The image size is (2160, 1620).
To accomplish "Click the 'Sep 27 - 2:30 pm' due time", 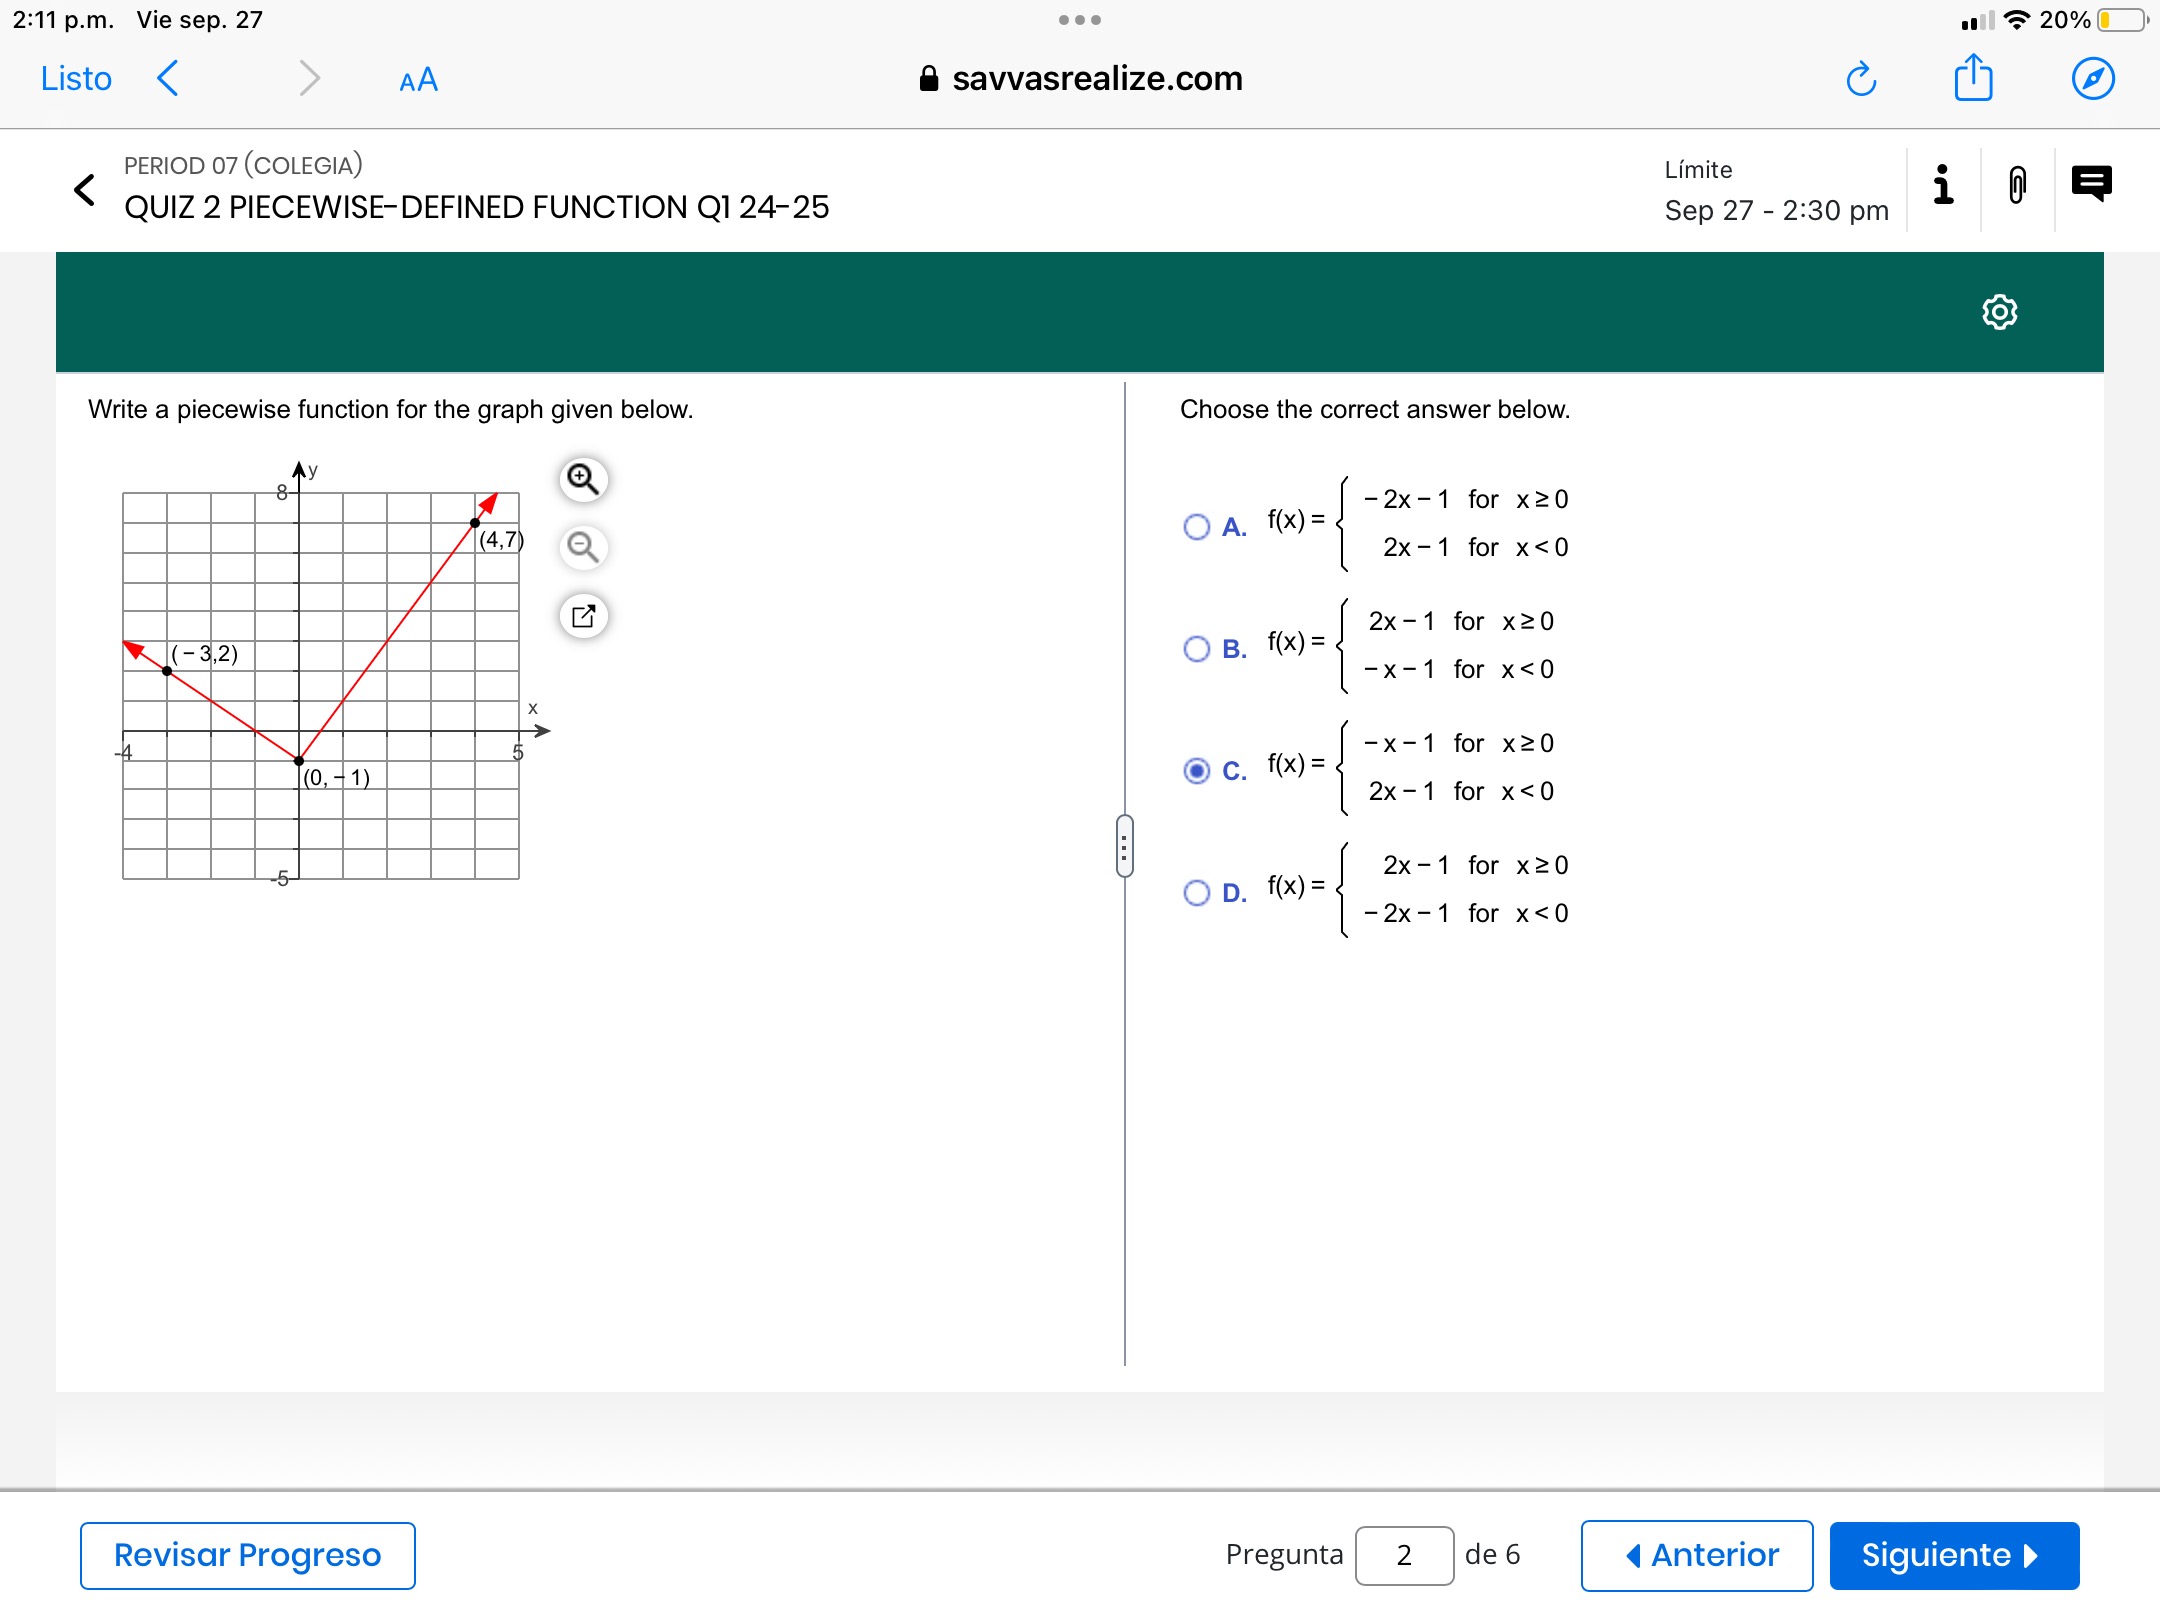I will coord(1776,211).
